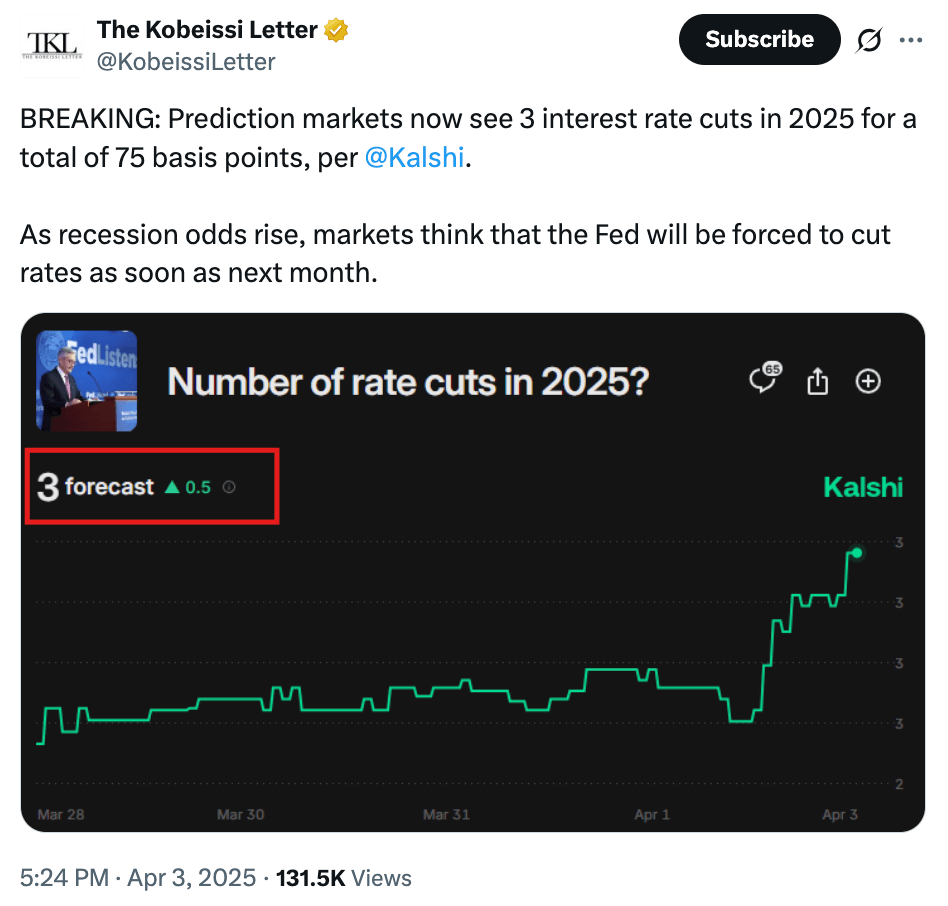This screenshot has height=906, width=948.
Task: Click the Mar 30 date label on the chart axis
Action: coord(240,815)
